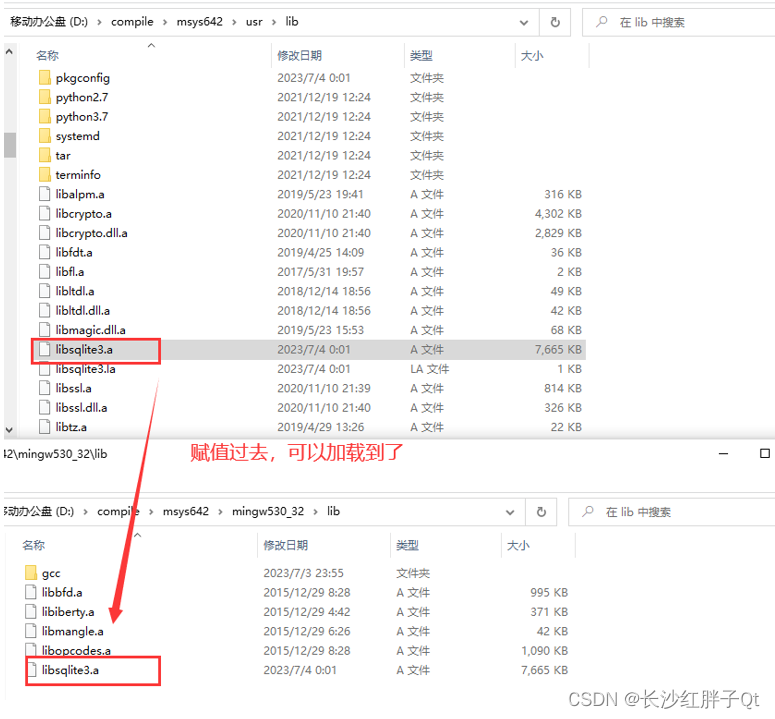This screenshot has height=719, width=775.
Task: Expand chevron after msys642 in upper path
Action: pyautogui.click(x=234, y=22)
